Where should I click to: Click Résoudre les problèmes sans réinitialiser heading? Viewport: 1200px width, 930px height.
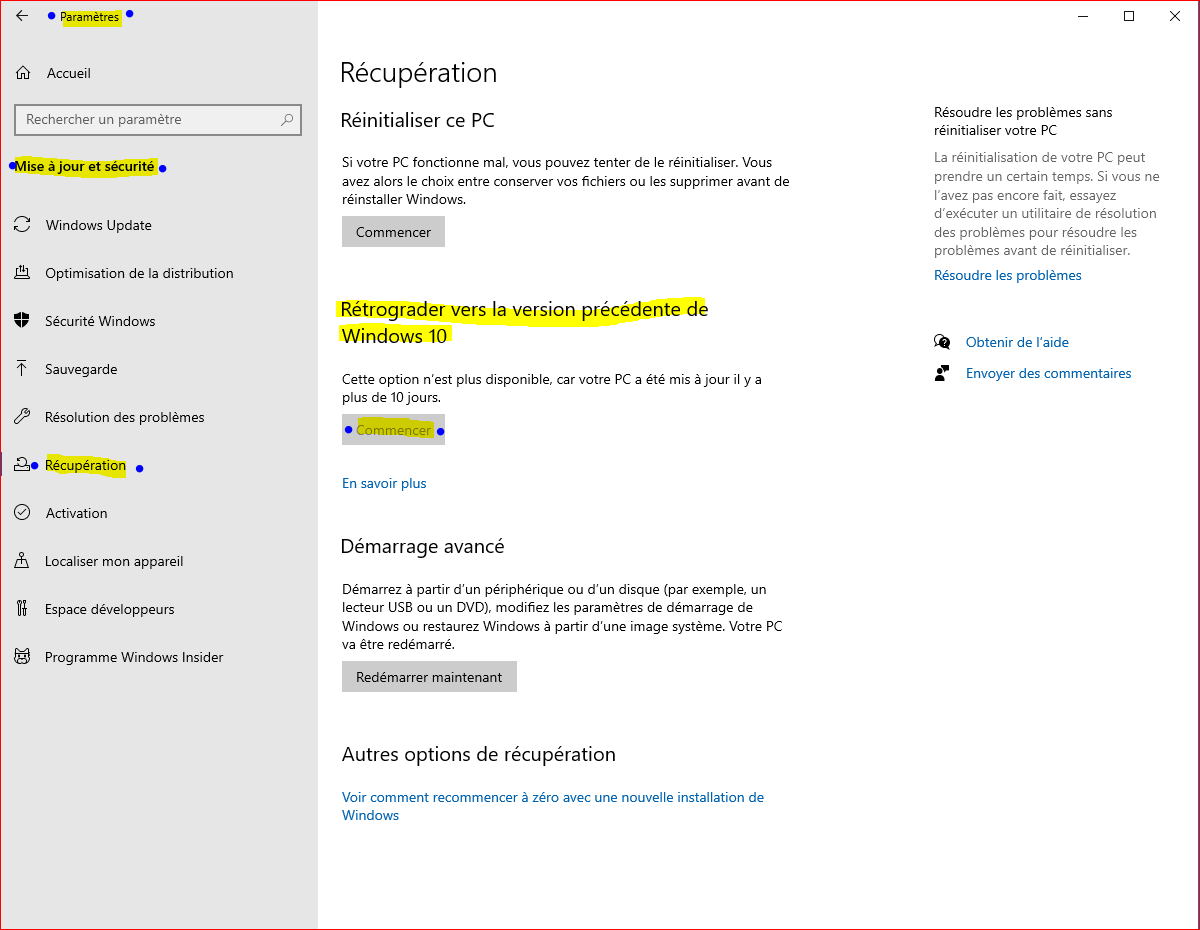pos(1023,121)
